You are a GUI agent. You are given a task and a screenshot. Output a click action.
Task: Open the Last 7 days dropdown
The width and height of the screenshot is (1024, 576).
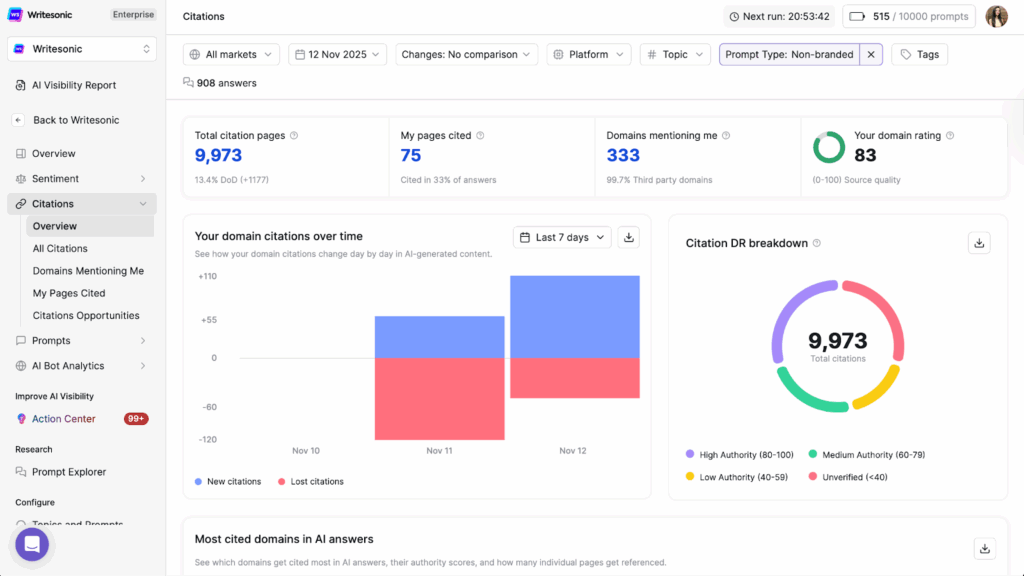click(561, 237)
